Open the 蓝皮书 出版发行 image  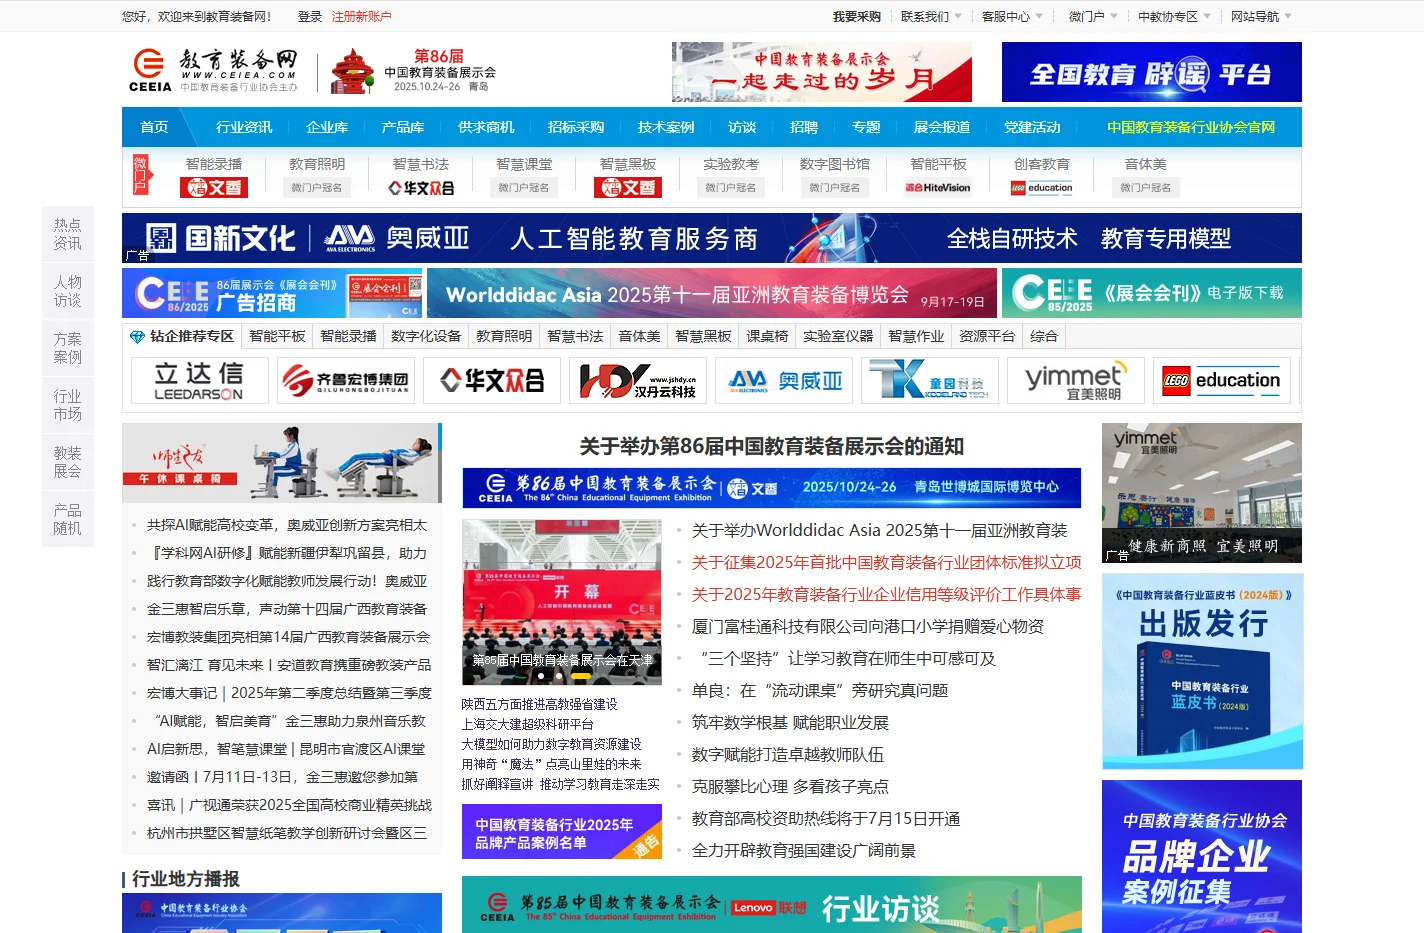coord(1203,671)
